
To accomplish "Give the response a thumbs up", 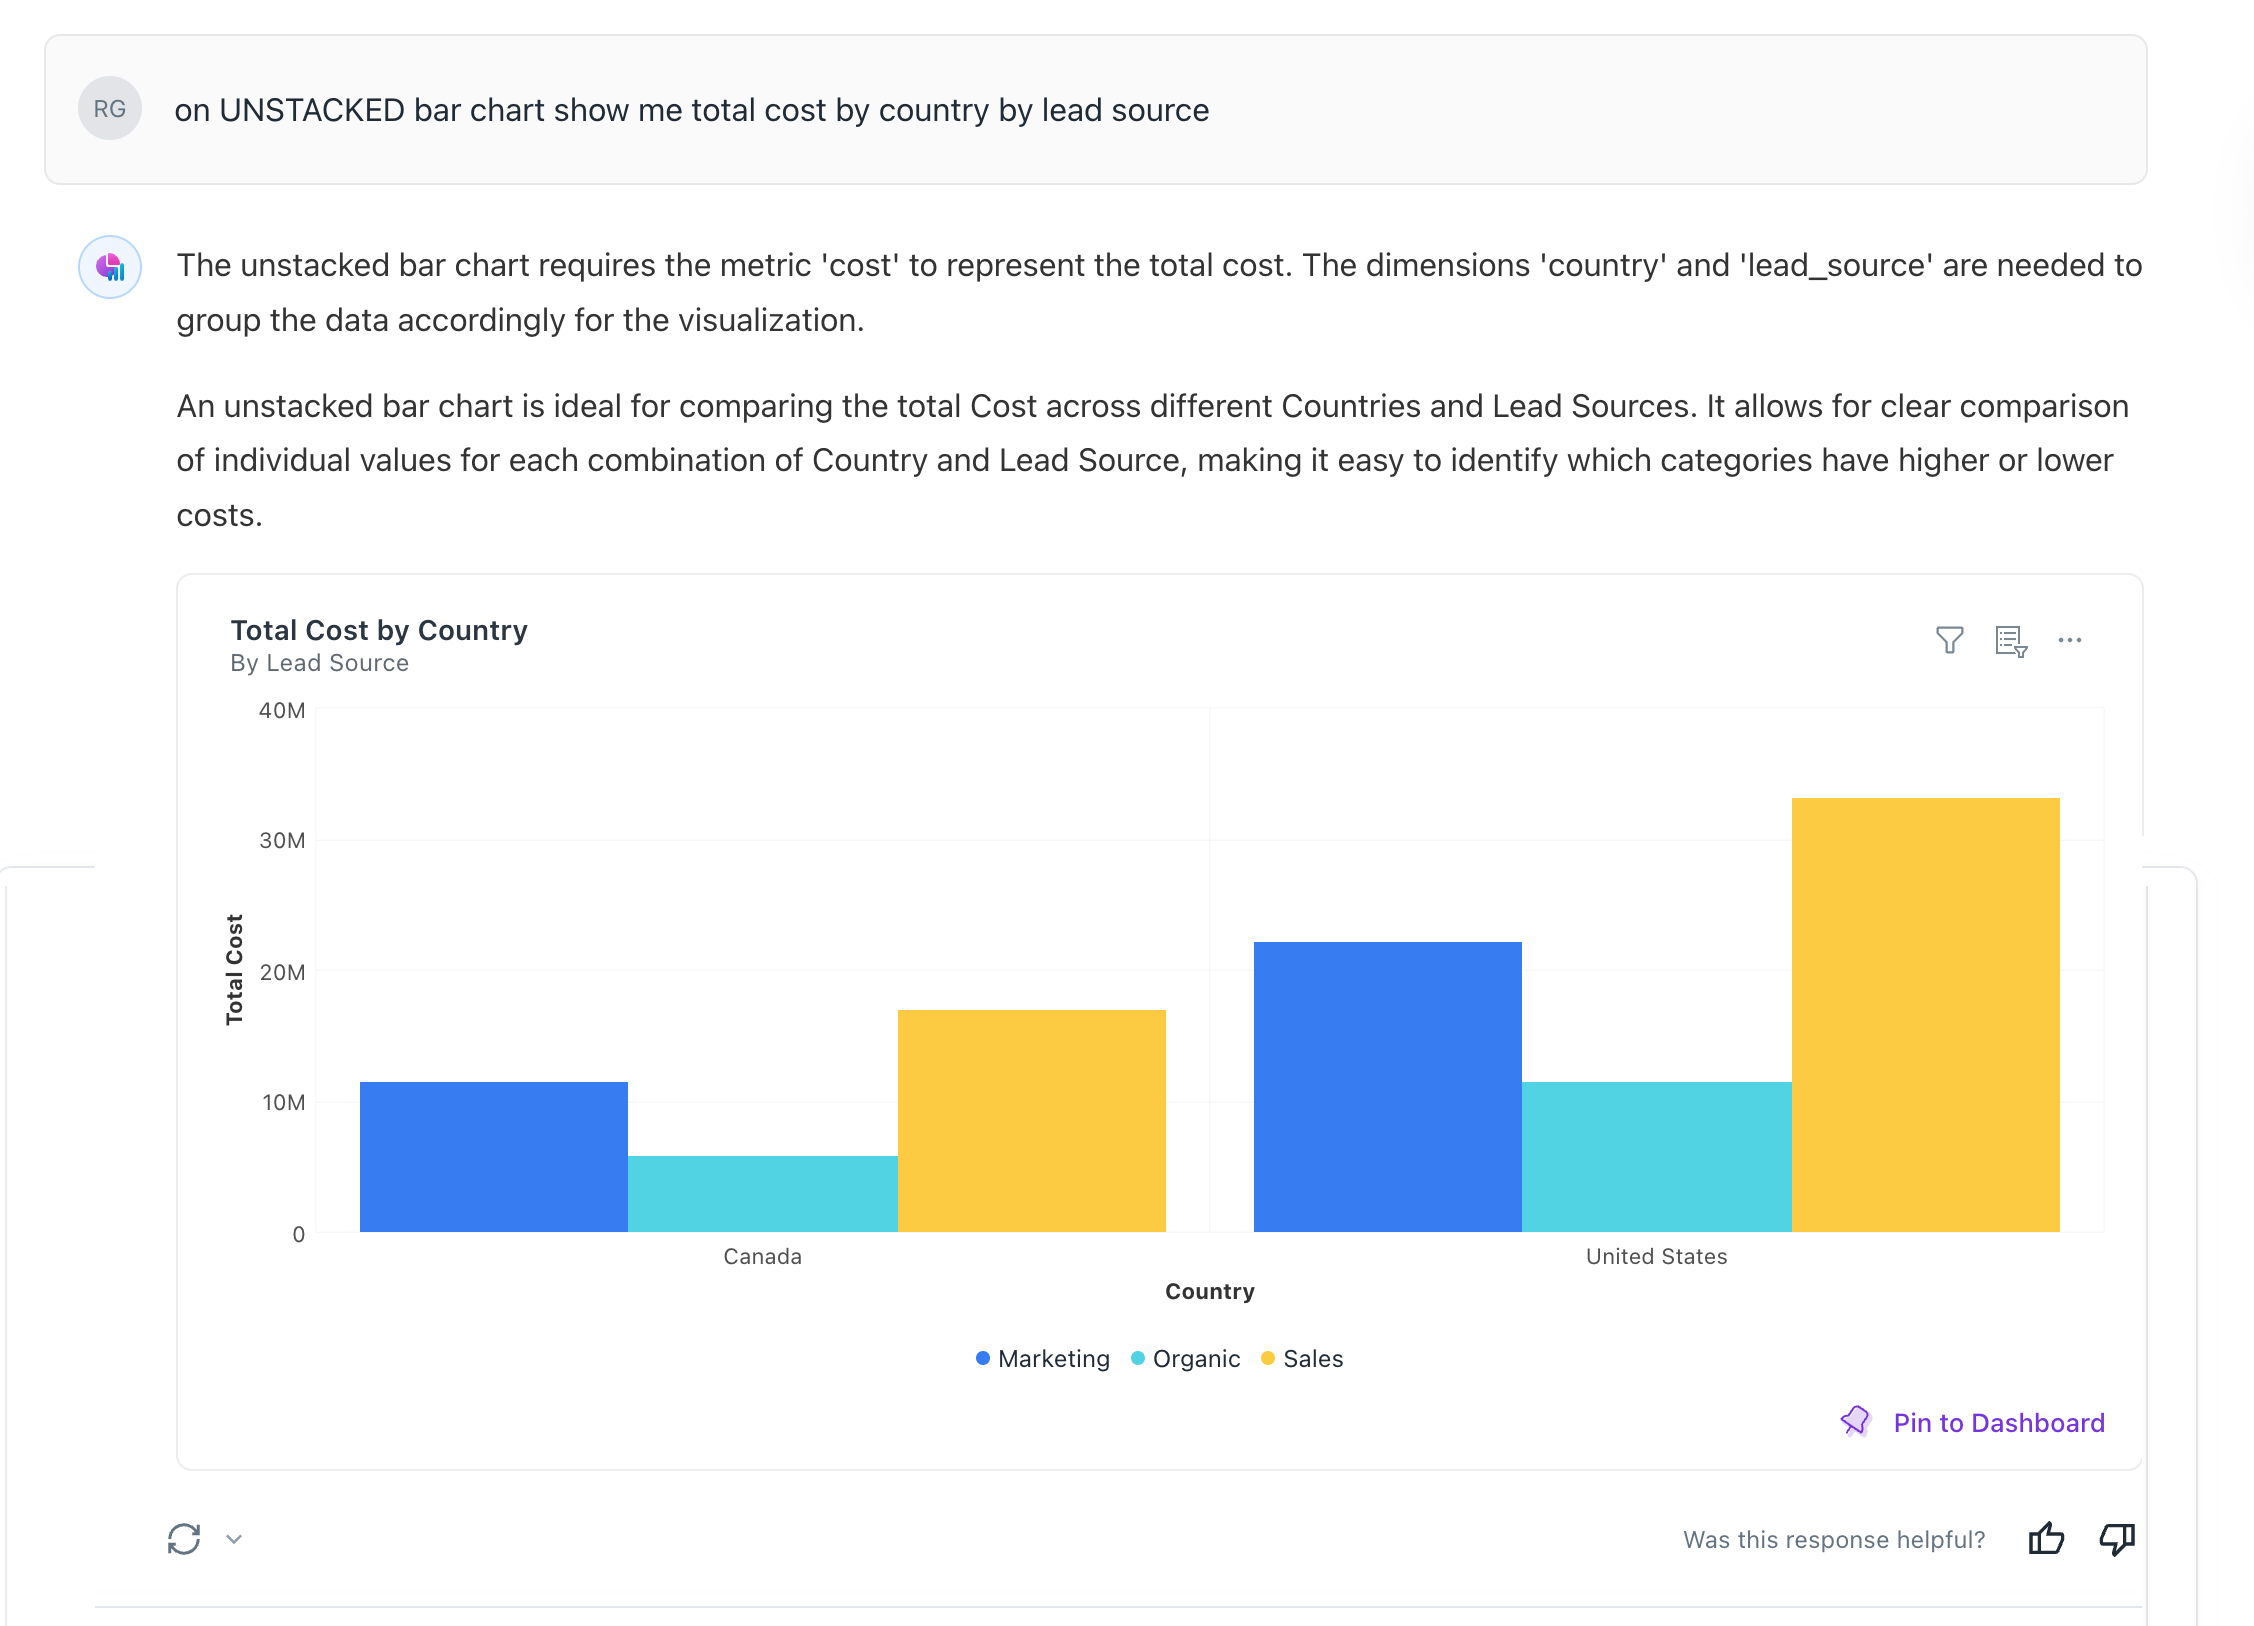I will 2046,1539.
